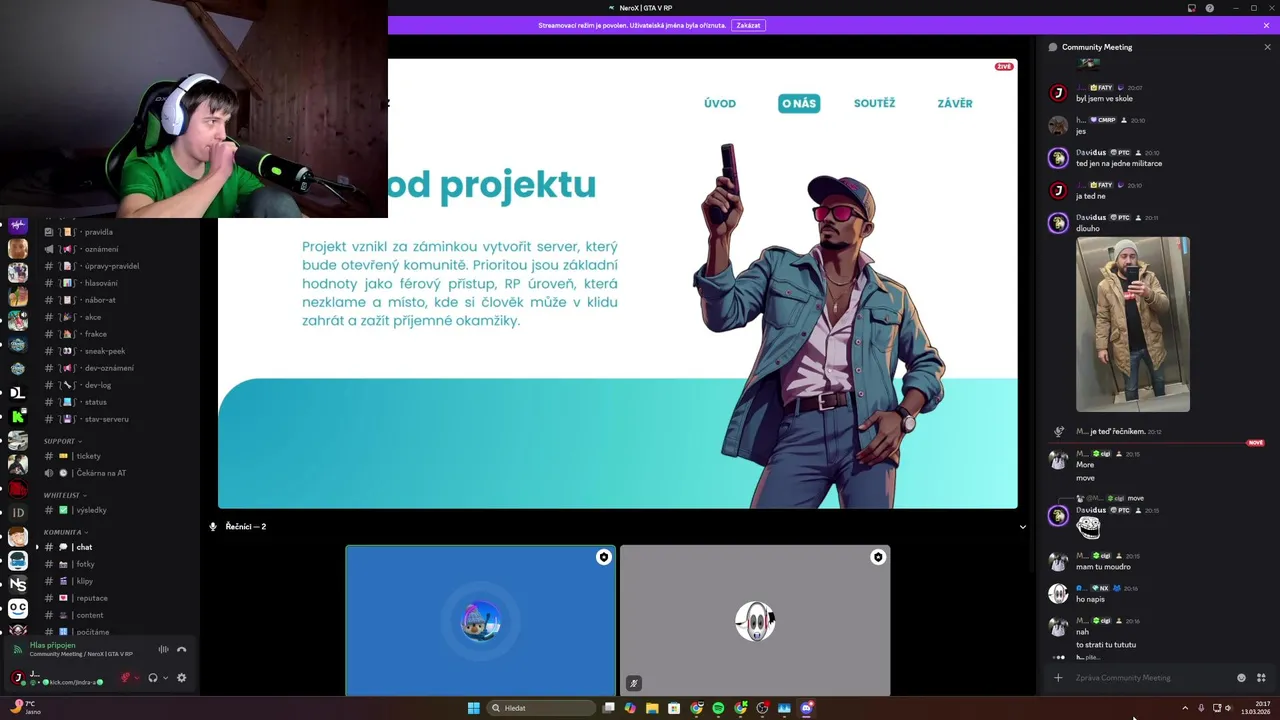
Task: Open microphone input options dropdown arrow
Action: pyautogui.click(x=137, y=678)
